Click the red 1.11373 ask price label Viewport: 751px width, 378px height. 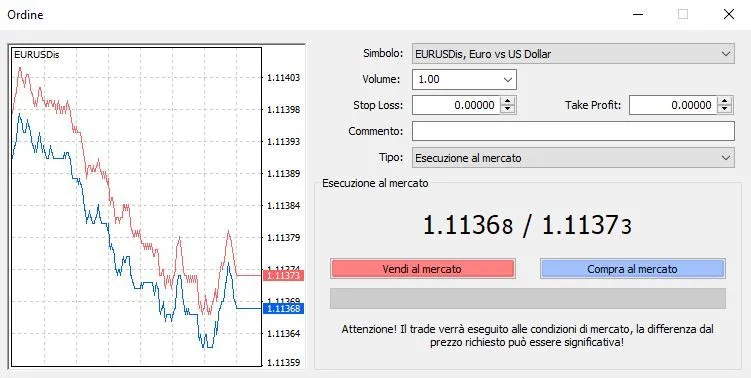[283, 275]
